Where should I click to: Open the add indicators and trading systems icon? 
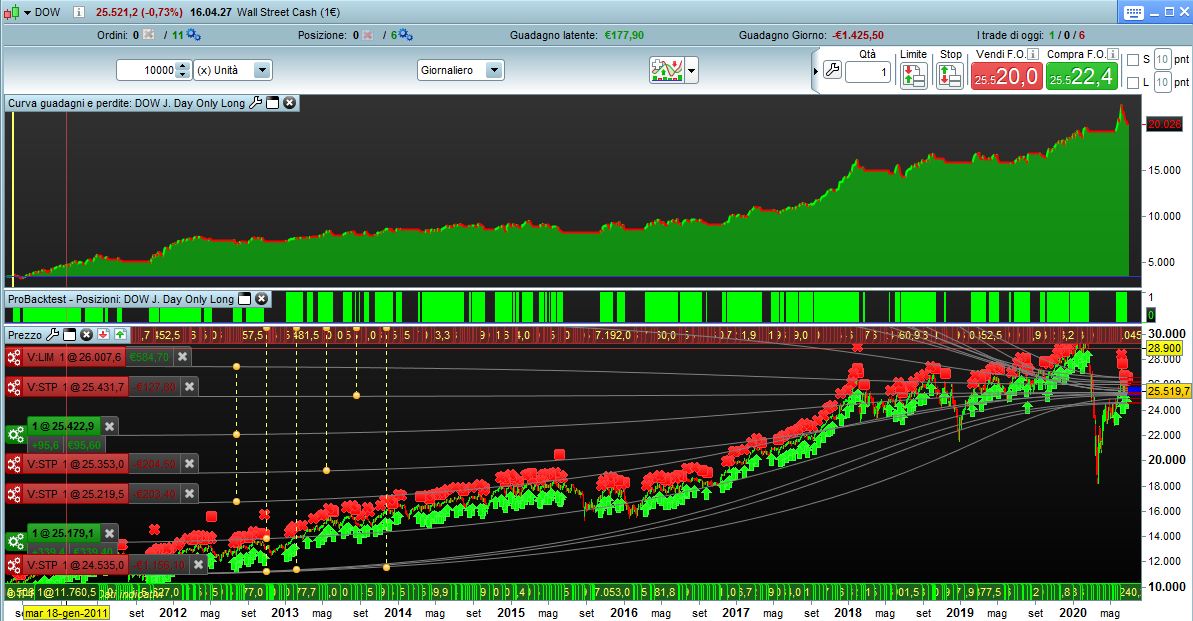pyautogui.click(x=666, y=70)
